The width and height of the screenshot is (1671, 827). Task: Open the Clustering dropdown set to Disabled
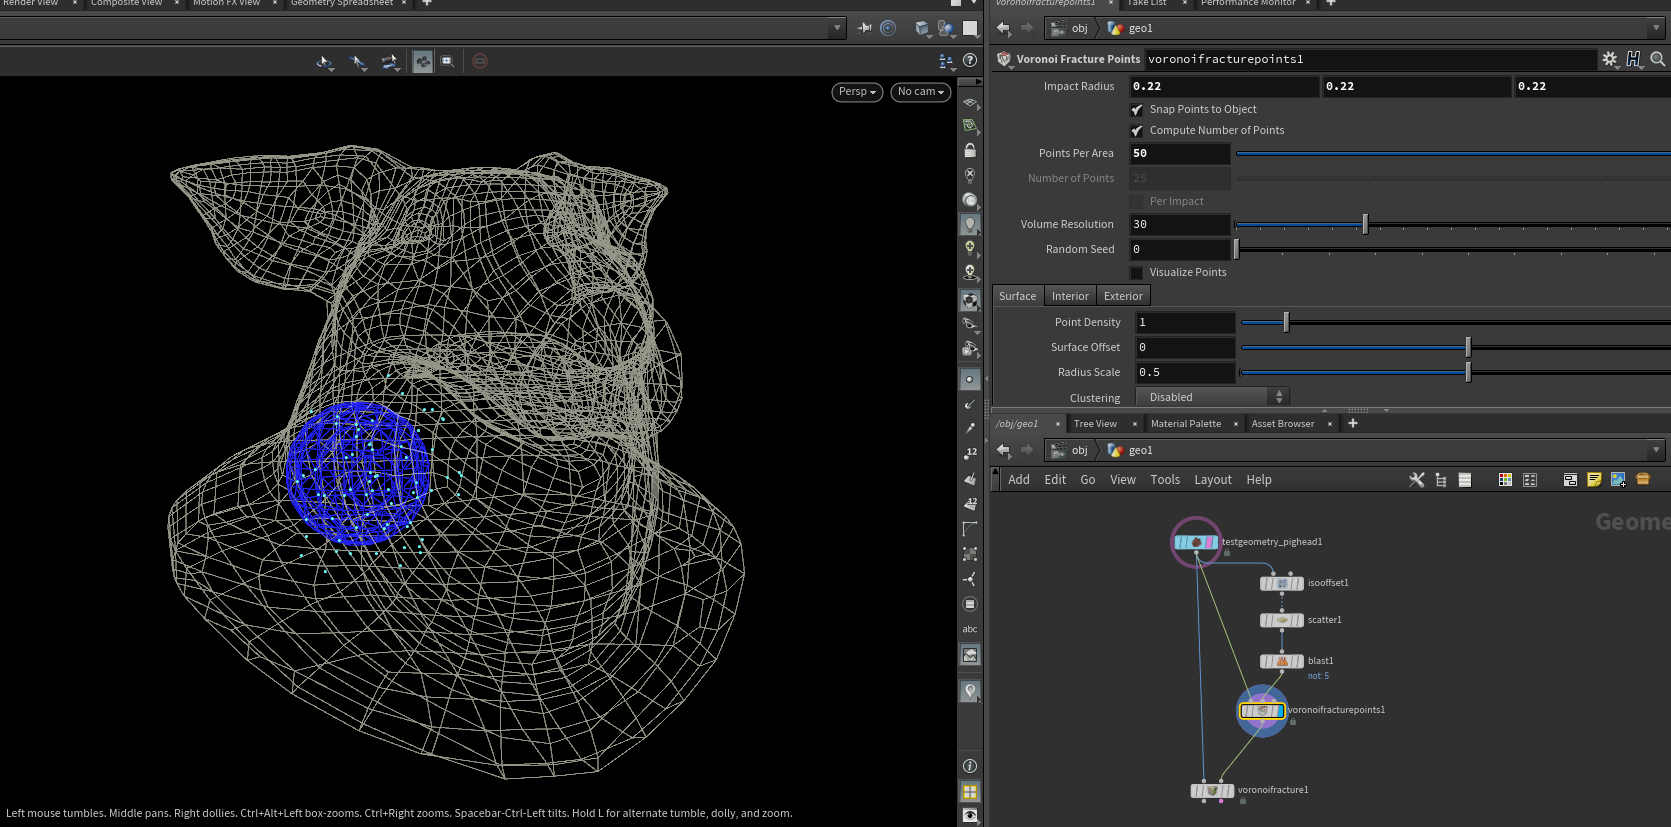pos(1212,398)
